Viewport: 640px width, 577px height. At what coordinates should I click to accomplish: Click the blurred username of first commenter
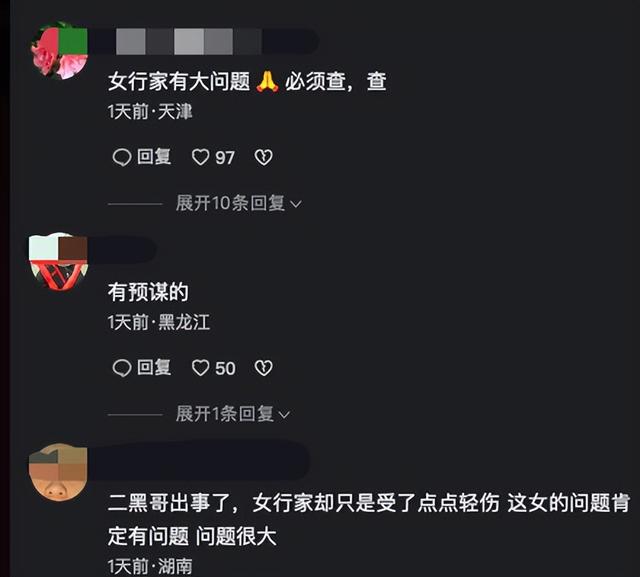(x=204, y=42)
